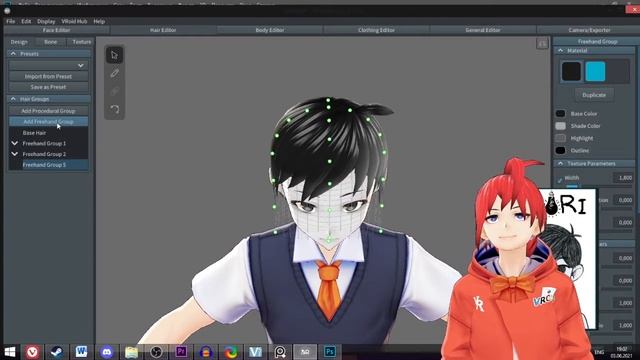
Task: Switch to the Face Editor tab
Action: pyautogui.click(x=56, y=30)
